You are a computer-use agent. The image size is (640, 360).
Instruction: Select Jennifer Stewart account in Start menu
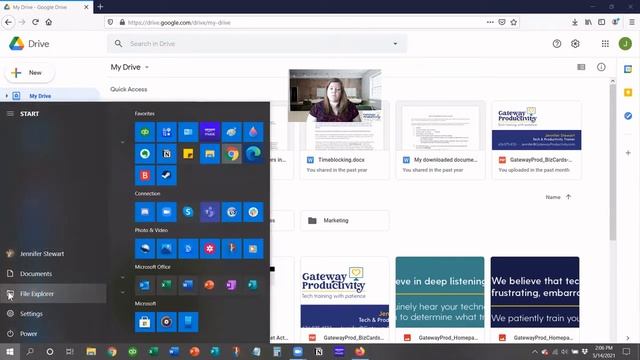53,253
